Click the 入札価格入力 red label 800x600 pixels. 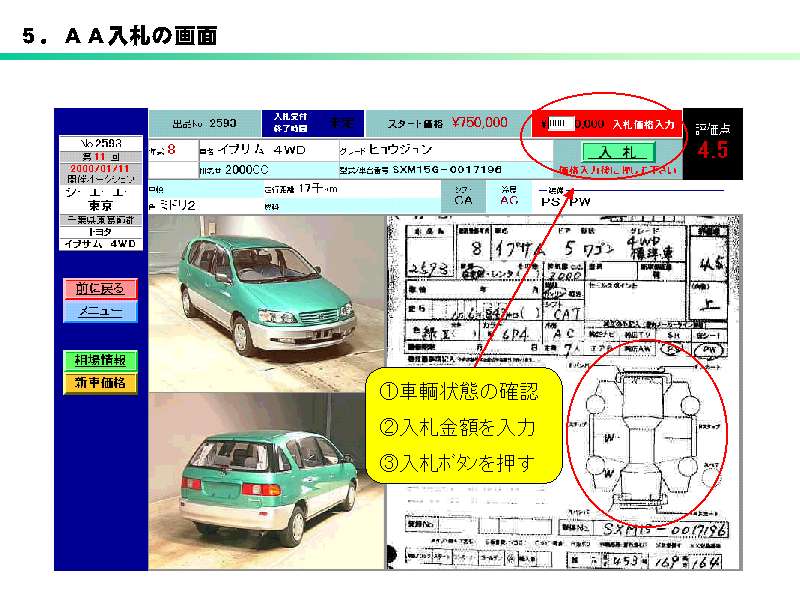[x=643, y=124]
